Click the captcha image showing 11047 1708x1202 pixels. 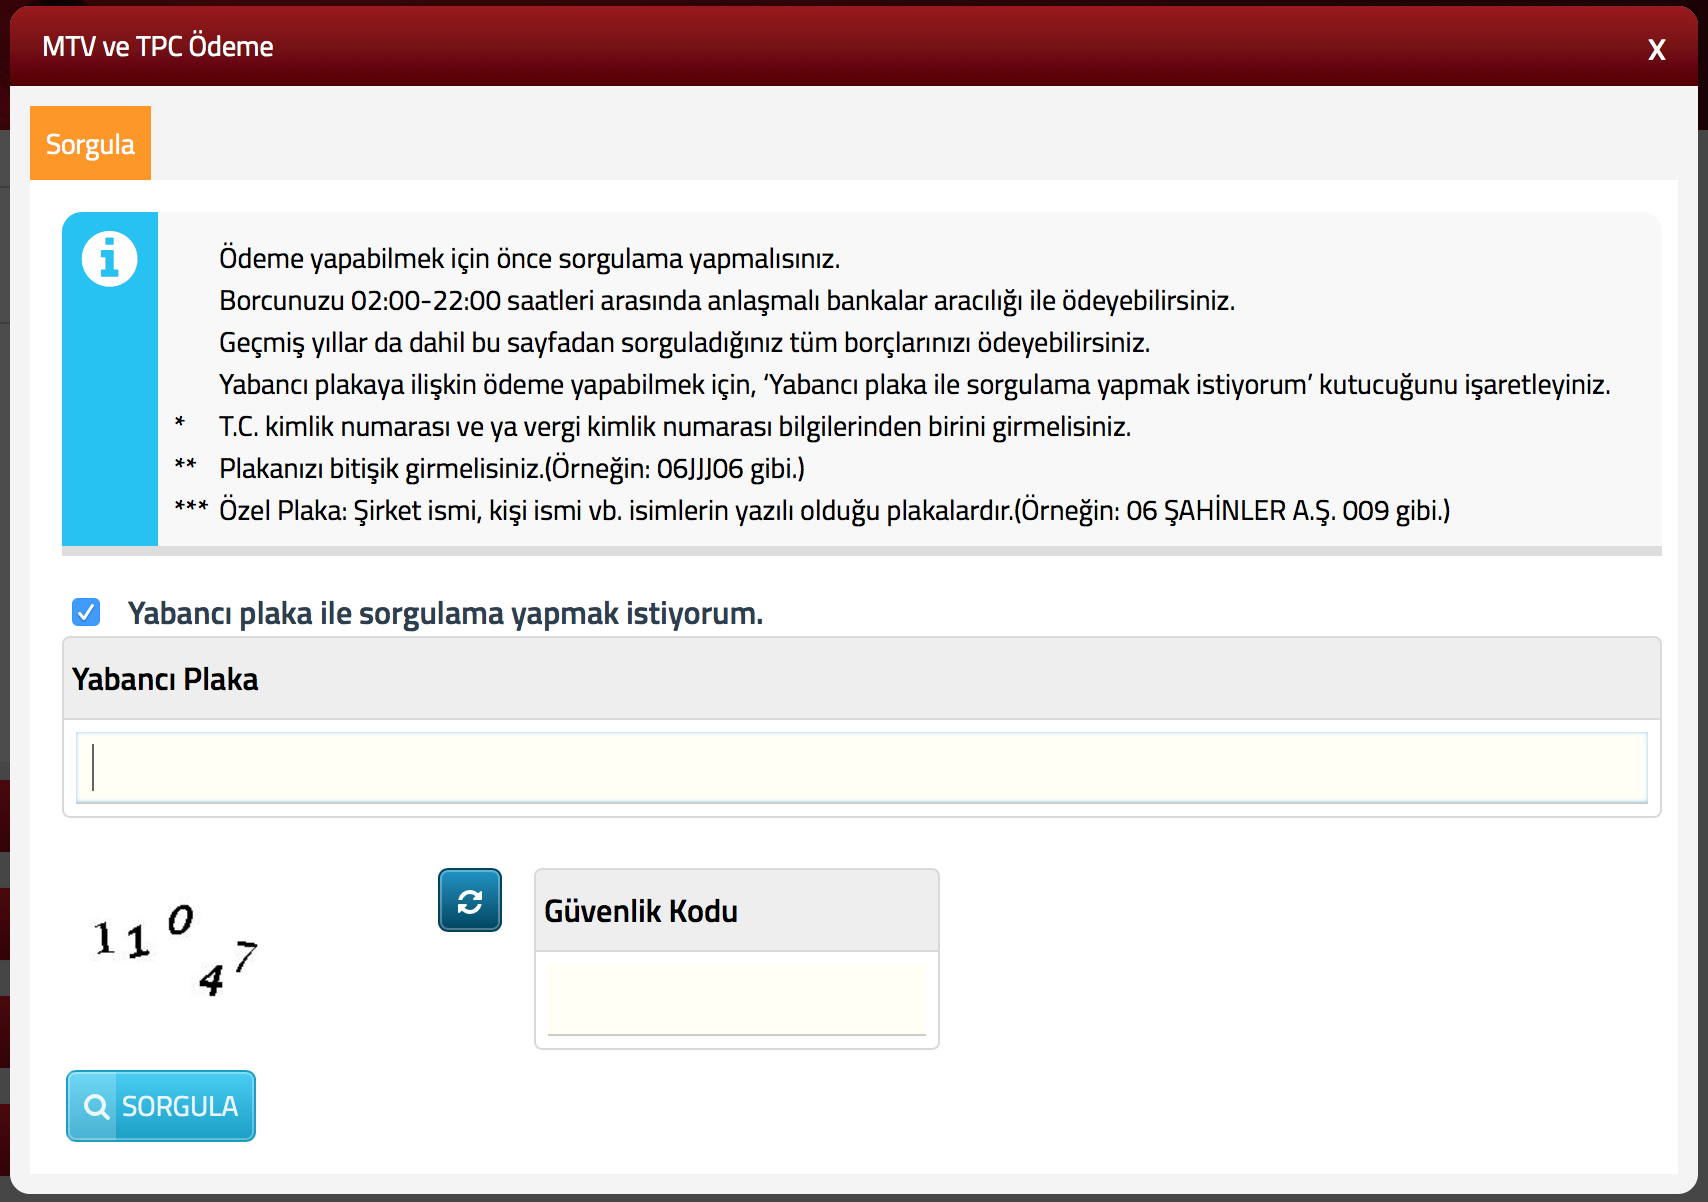(x=175, y=945)
